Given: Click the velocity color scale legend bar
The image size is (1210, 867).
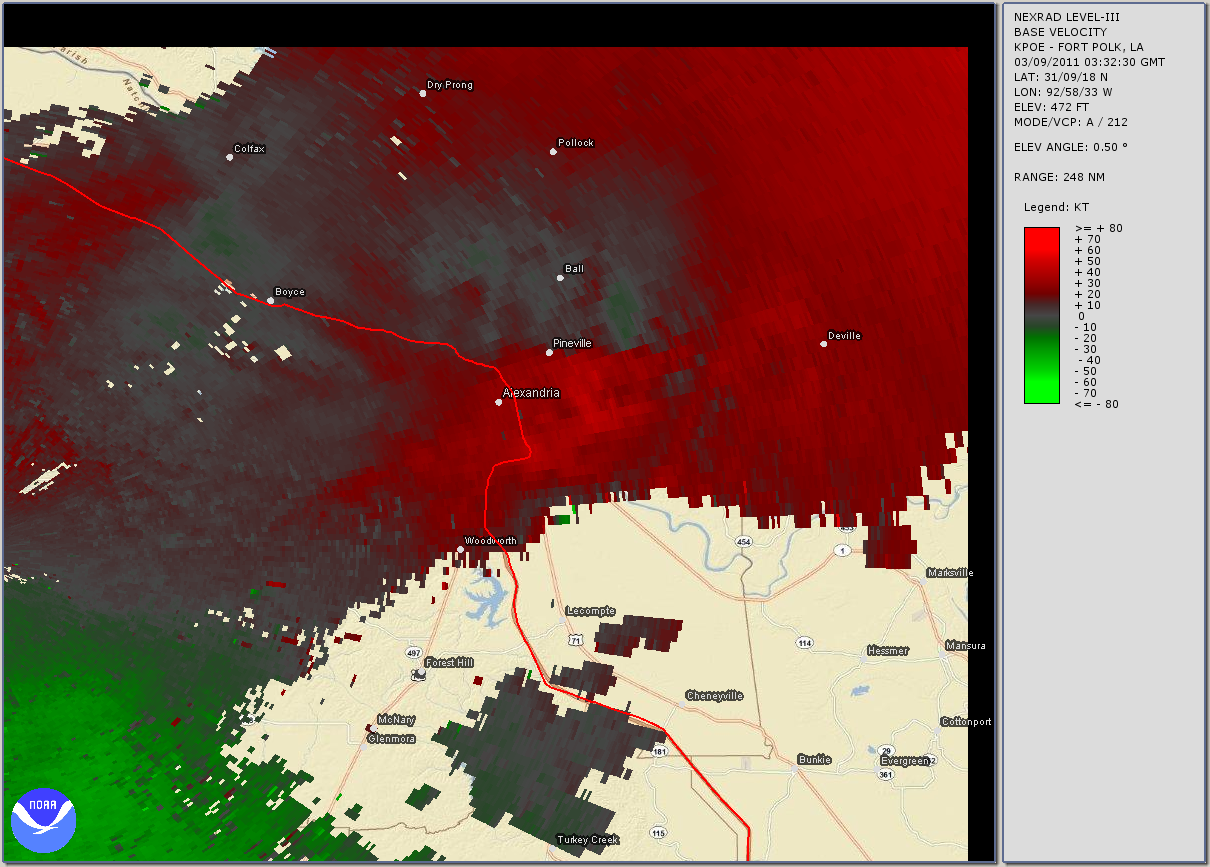Looking at the screenshot, I should [x=1041, y=315].
